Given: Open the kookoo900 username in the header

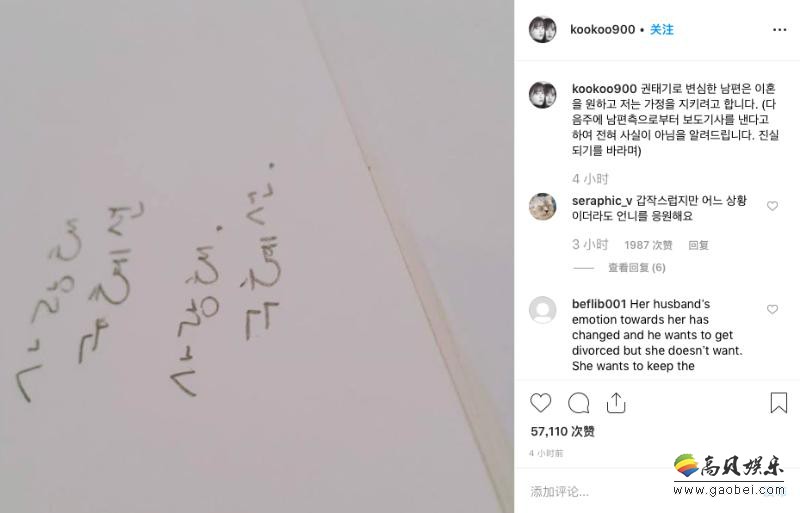Looking at the screenshot, I should click(x=603, y=30).
